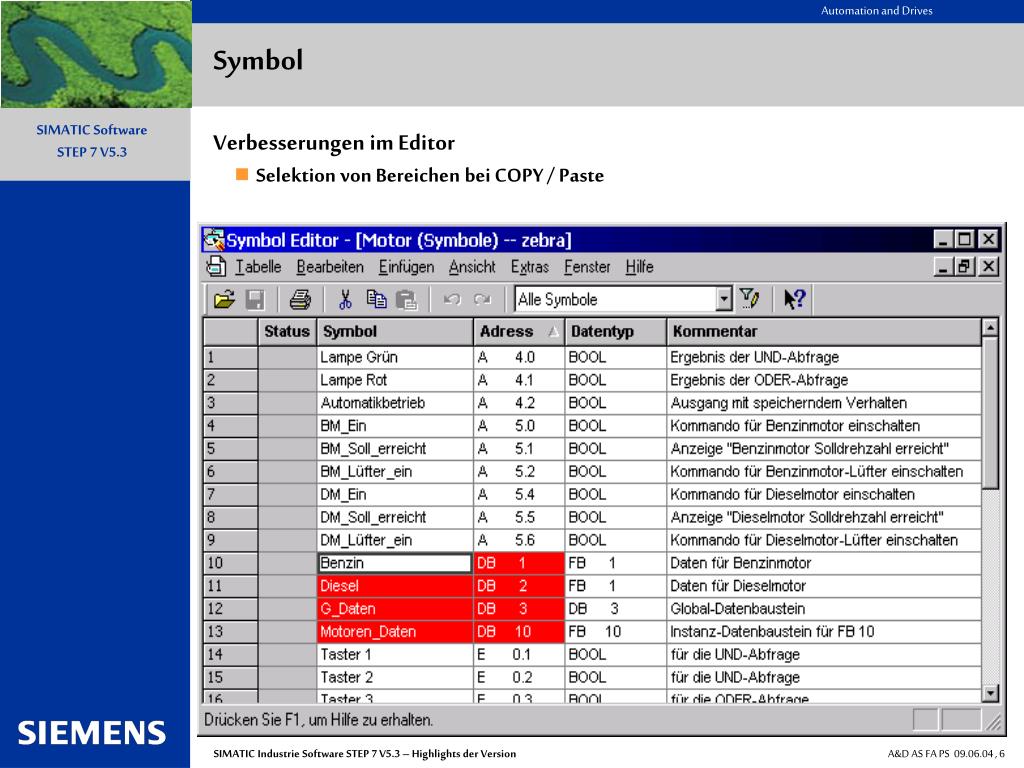Click the scrollbar down arrow
This screenshot has width=1024, height=768.
pyautogui.click(x=990, y=693)
